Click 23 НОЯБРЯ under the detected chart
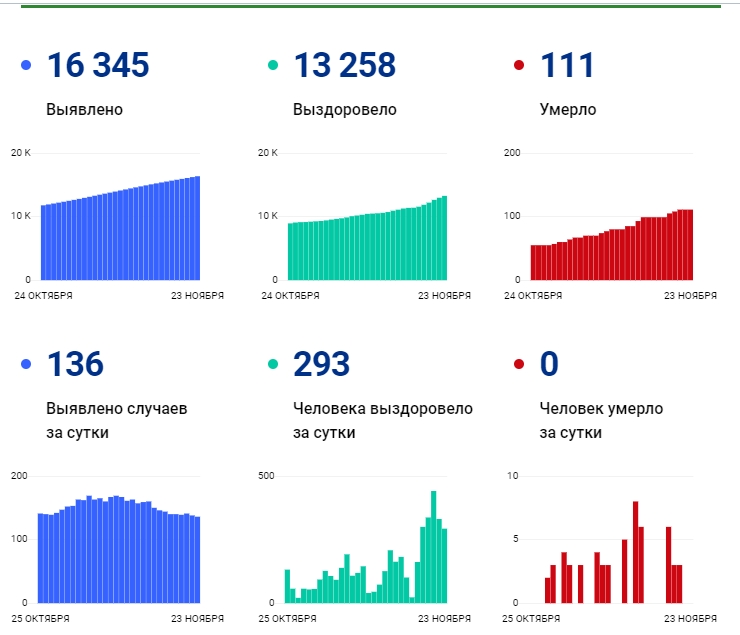The height and width of the screenshot is (635, 740). [x=197, y=296]
